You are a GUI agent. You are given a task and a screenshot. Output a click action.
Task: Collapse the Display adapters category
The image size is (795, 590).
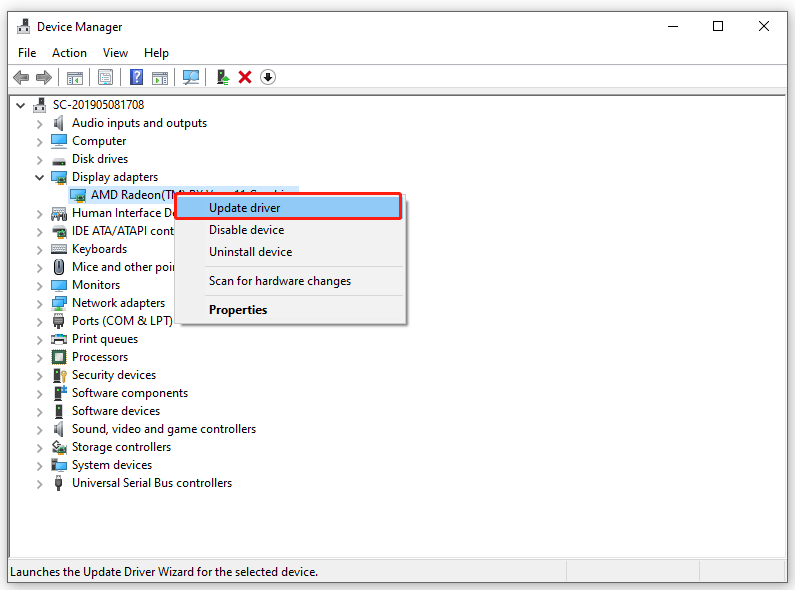pos(40,177)
